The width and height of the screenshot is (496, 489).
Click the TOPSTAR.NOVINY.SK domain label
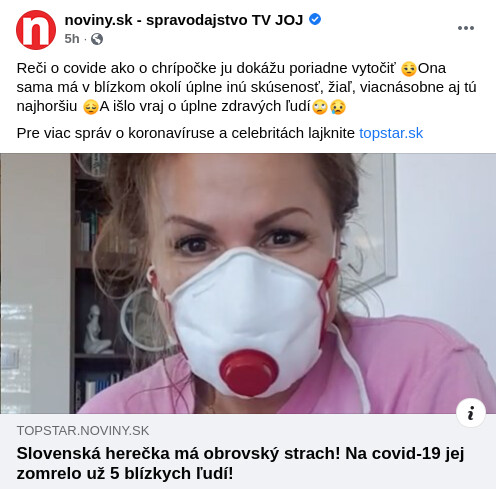[83, 431]
